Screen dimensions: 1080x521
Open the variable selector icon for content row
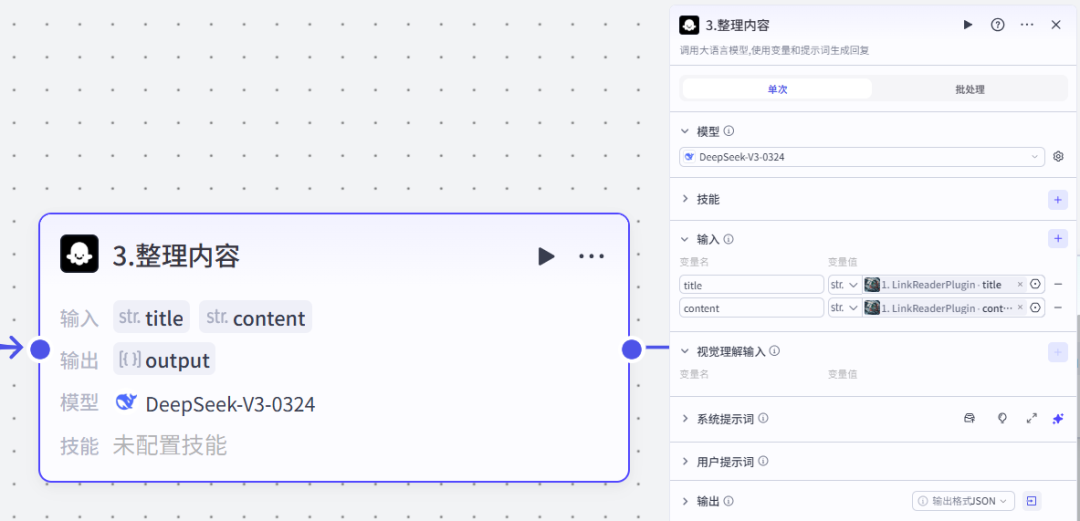tap(1035, 308)
